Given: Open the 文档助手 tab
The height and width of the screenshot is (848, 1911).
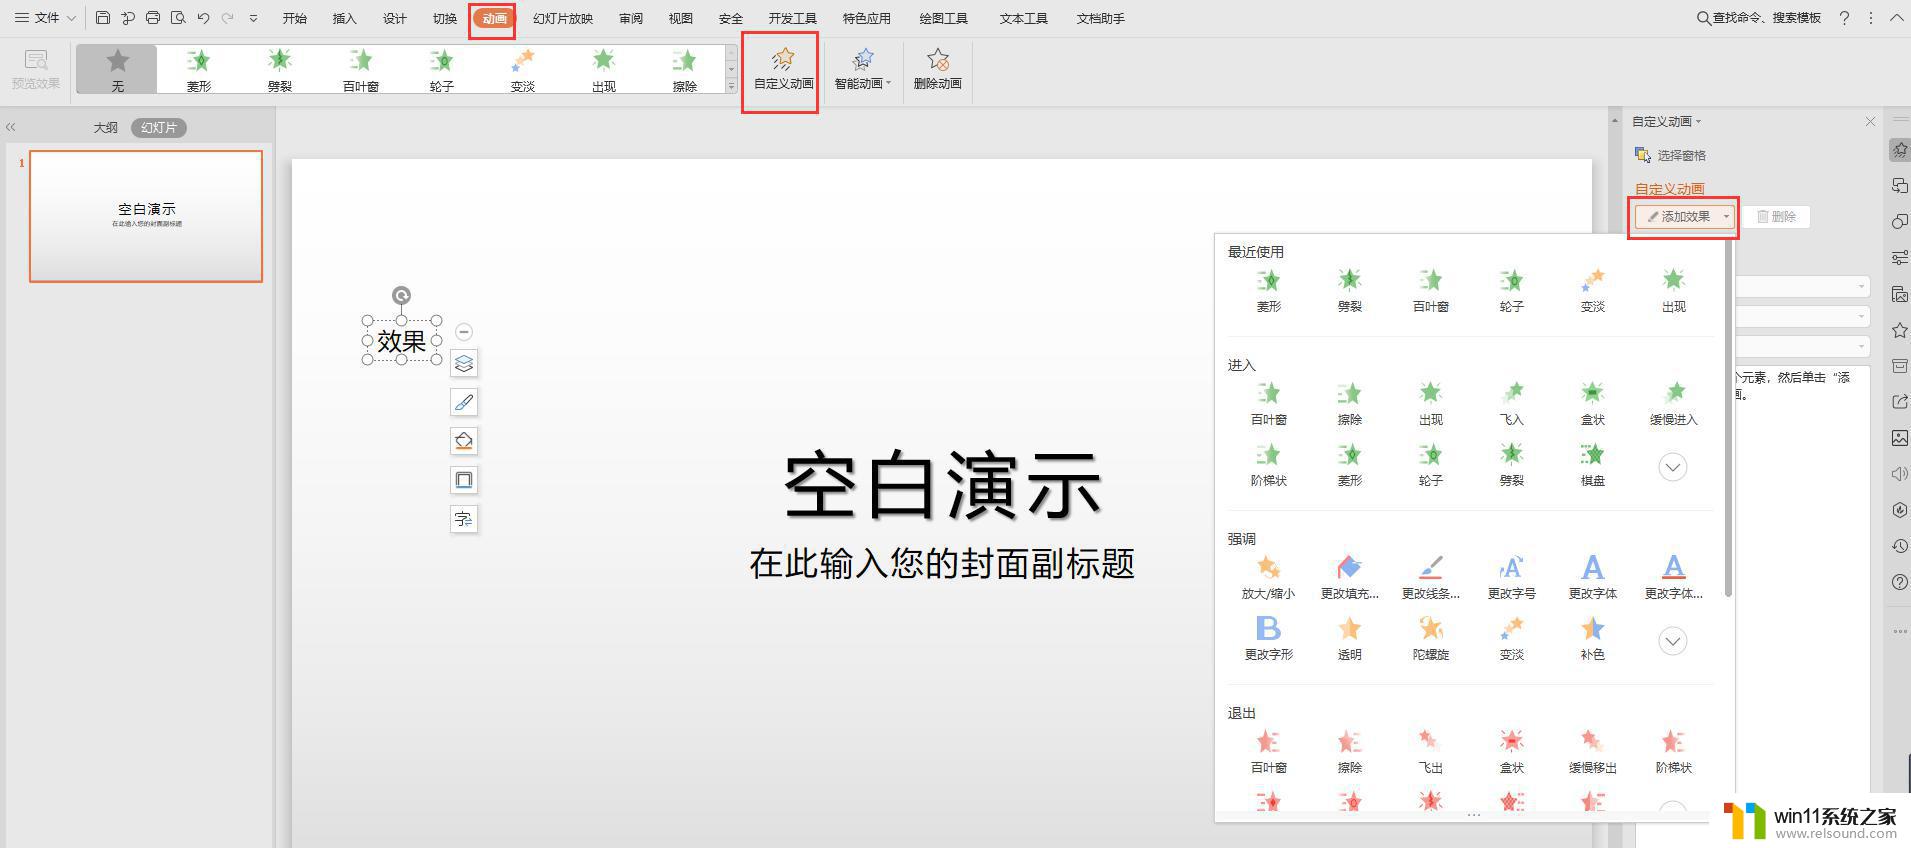Looking at the screenshot, I should 1100,18.
